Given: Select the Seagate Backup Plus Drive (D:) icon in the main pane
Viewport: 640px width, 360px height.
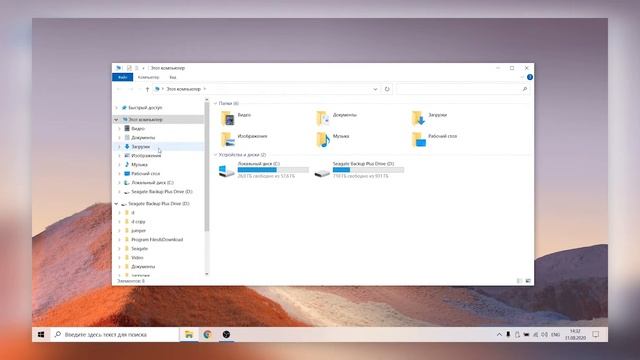Looking at the screenshot, I should [x=322, y=173].
